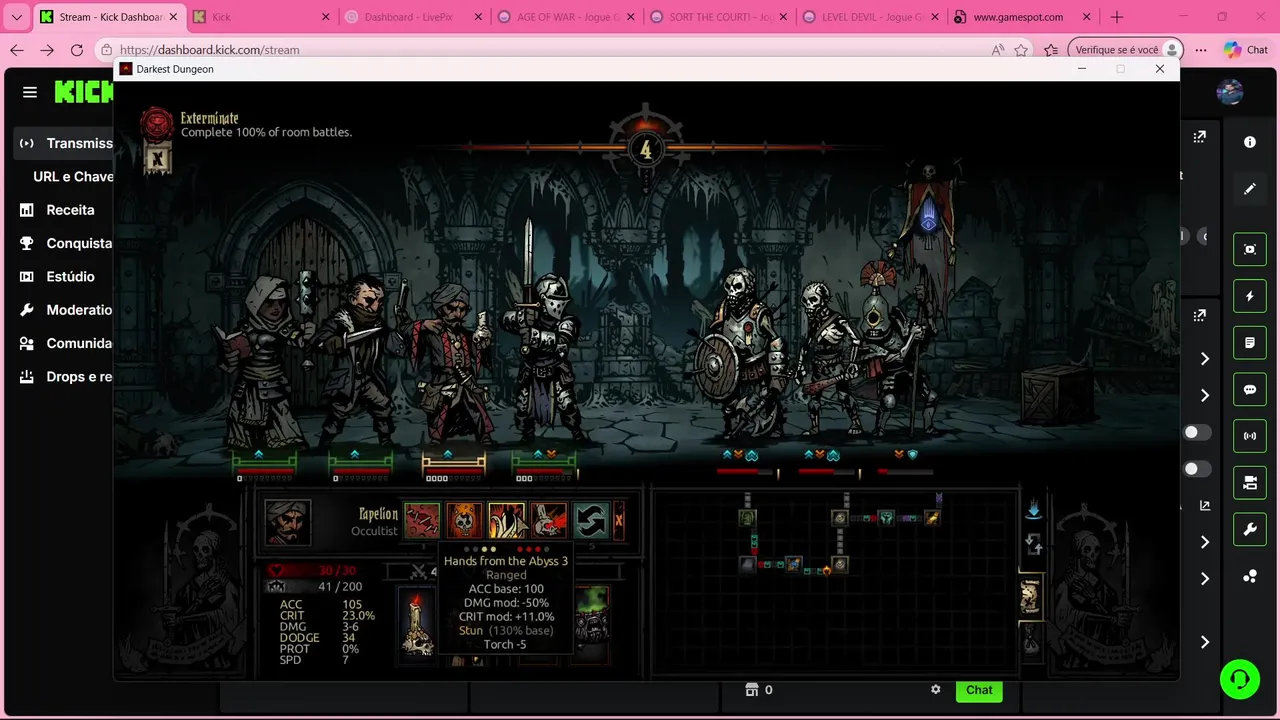Select the fourth skill icon with bleeding hand

click(548, 521)
